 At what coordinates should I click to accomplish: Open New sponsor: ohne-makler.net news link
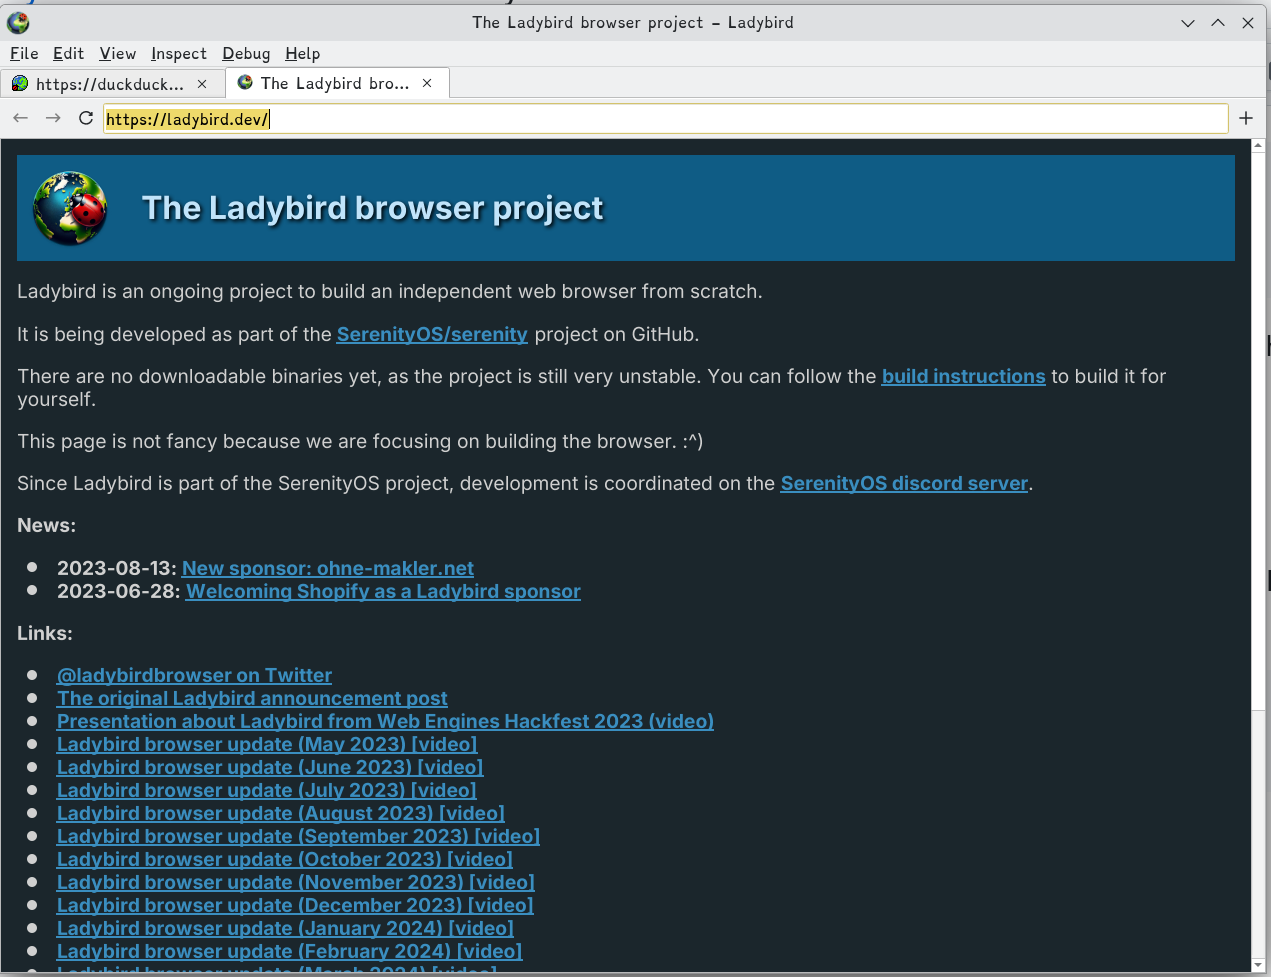click(328, 568)
